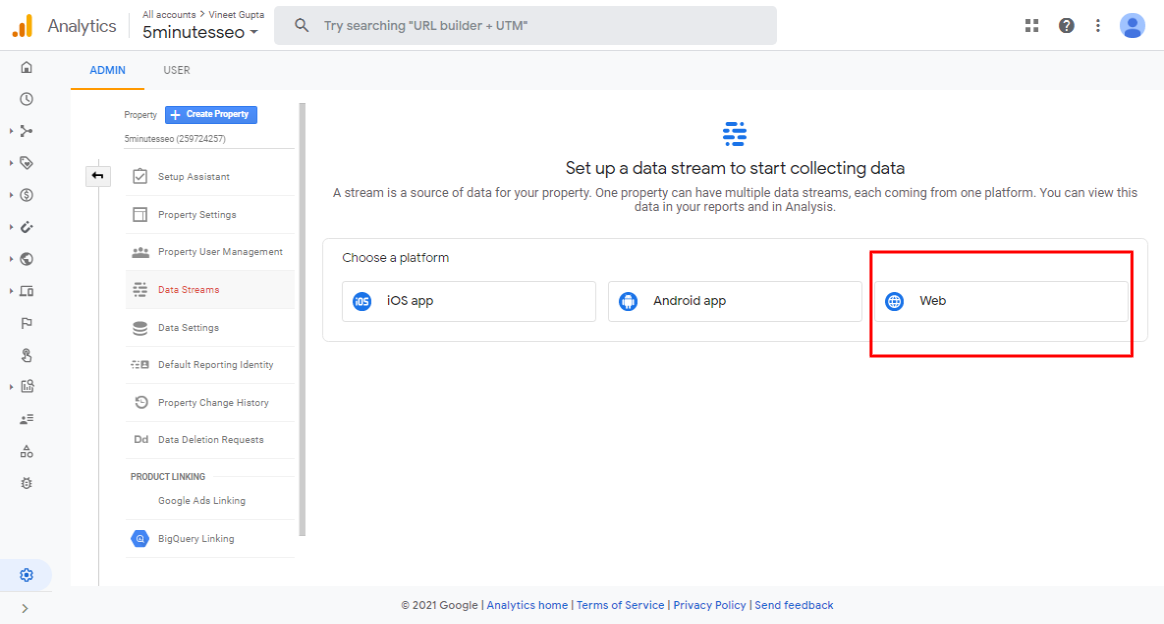Expand the bottom-left navigation chevron

pyautogui.click(x=26, y=607)
